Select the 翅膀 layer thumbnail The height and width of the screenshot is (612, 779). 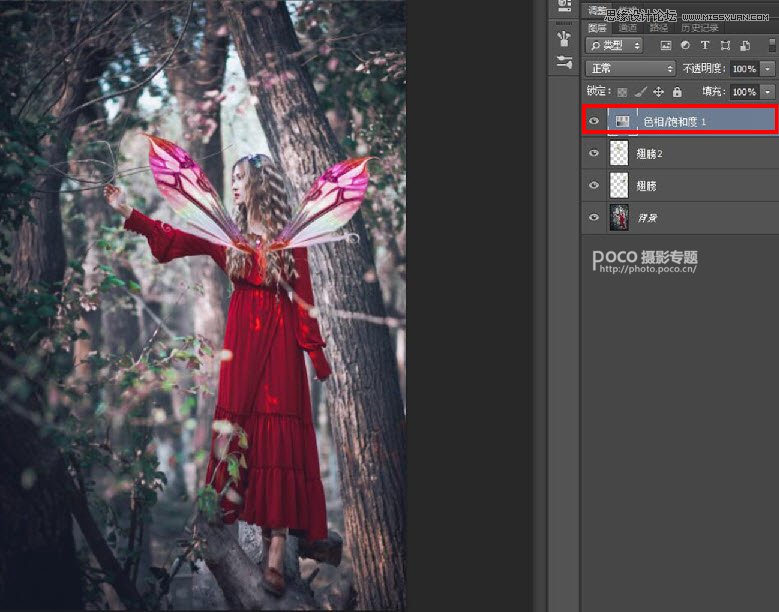619,185
